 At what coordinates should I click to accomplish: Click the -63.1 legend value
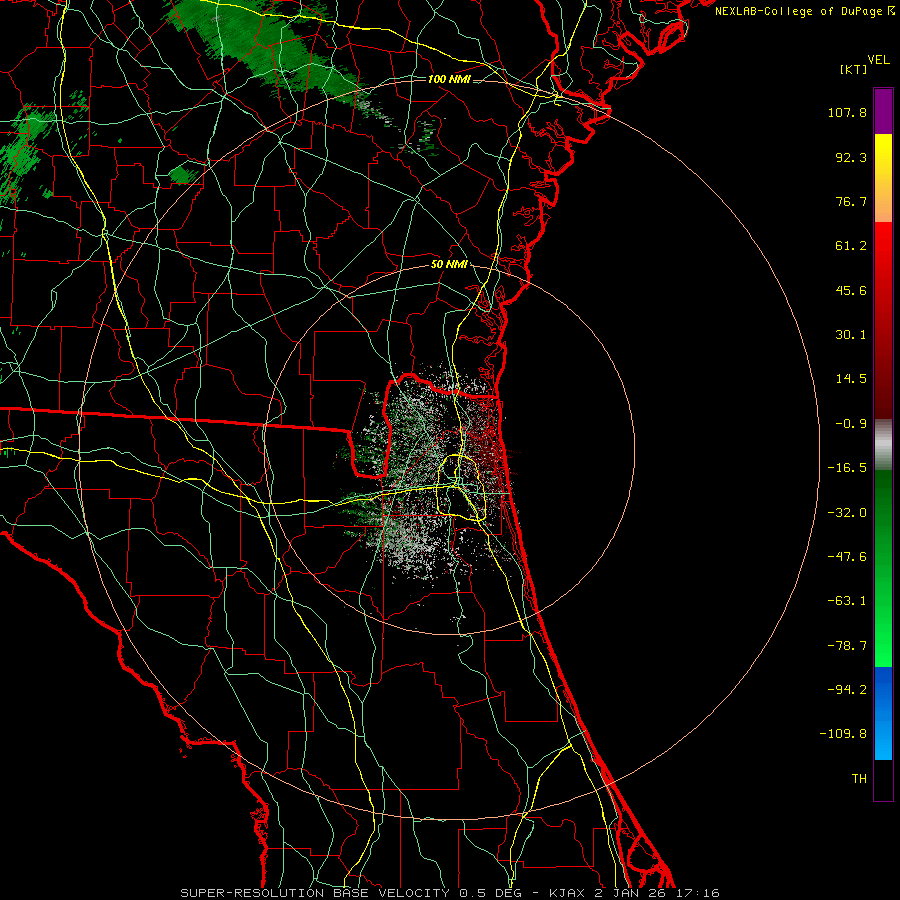[847, 601]
